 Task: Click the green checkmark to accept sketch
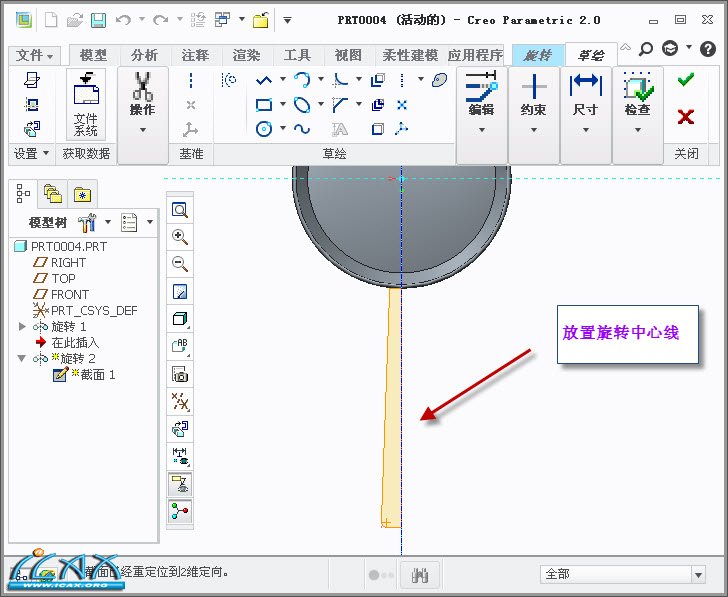coord(685,81)
